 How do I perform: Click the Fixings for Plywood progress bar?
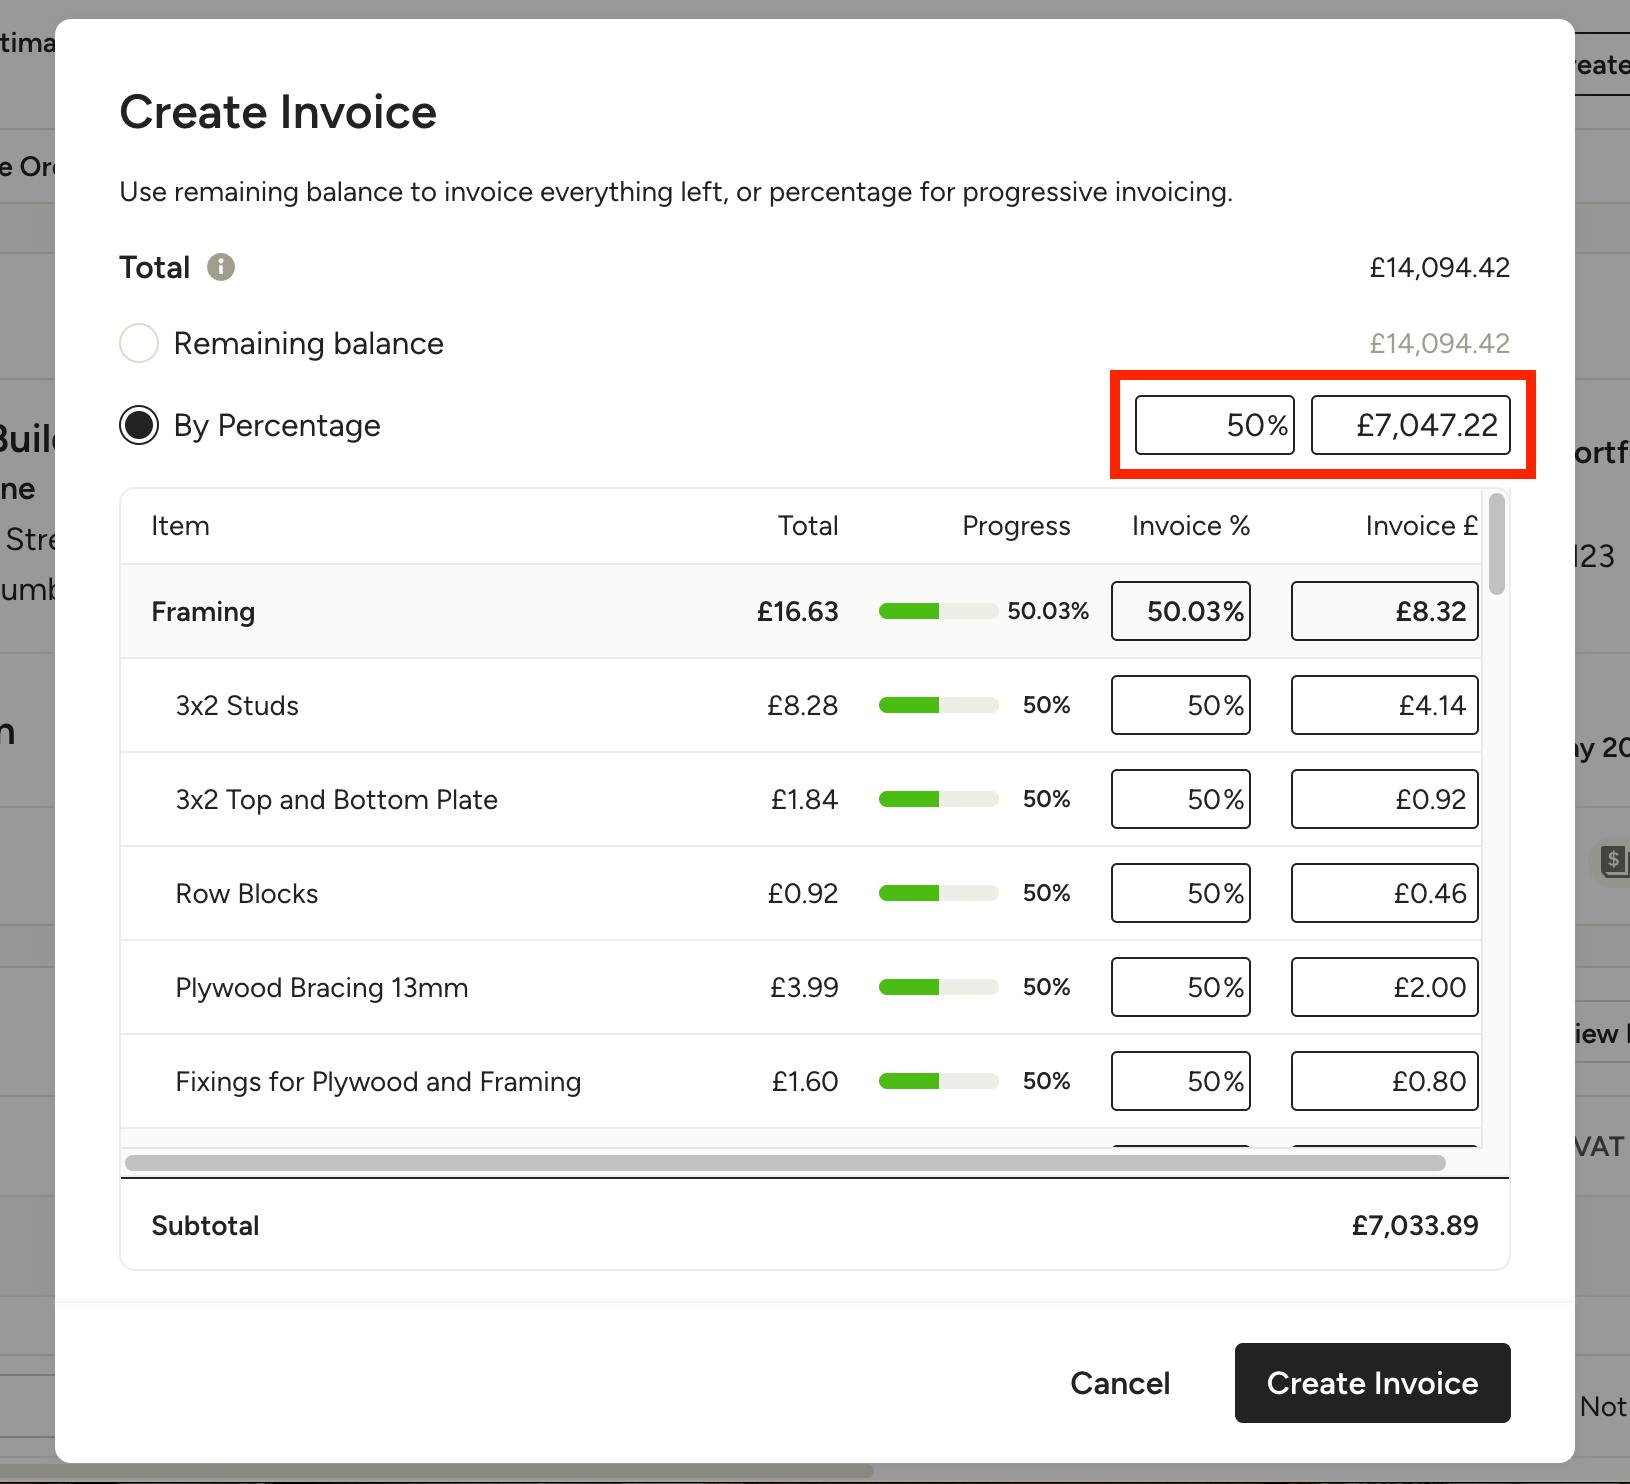pyautogui.click(x=938, y=1081)
